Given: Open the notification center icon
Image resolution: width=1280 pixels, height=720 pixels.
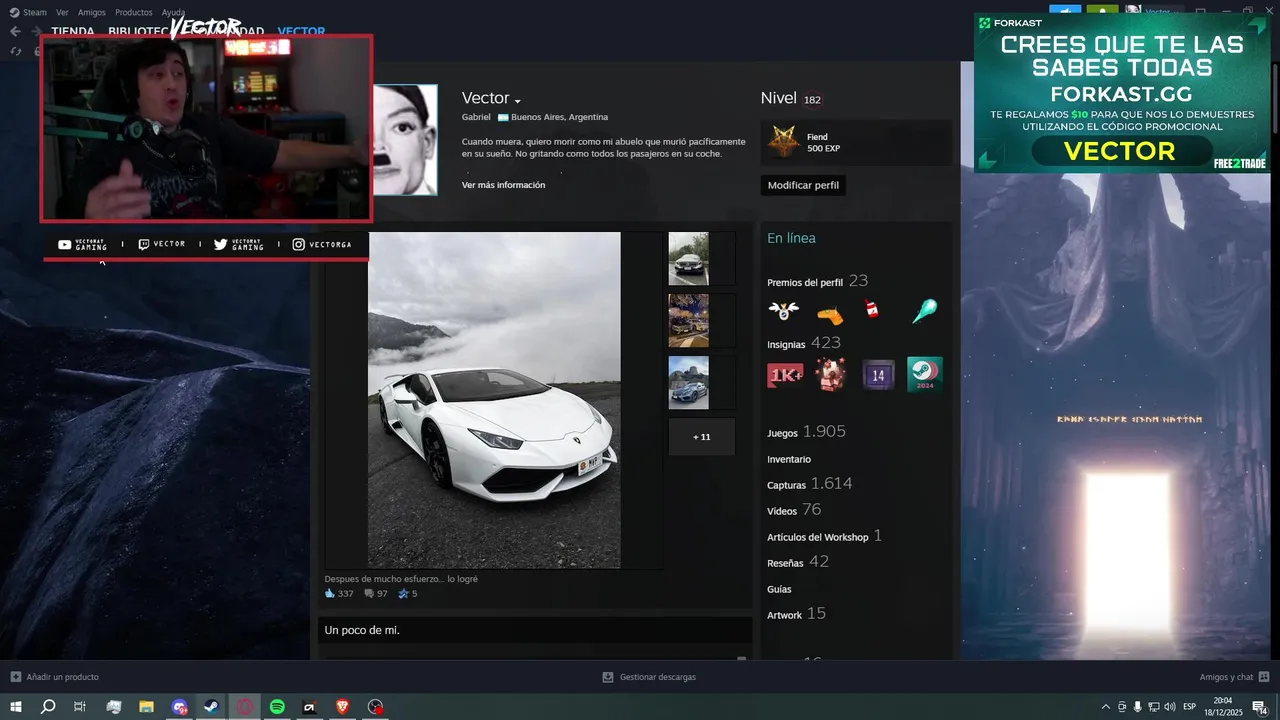Looking at the screenshot, I should pos(1260,707).
